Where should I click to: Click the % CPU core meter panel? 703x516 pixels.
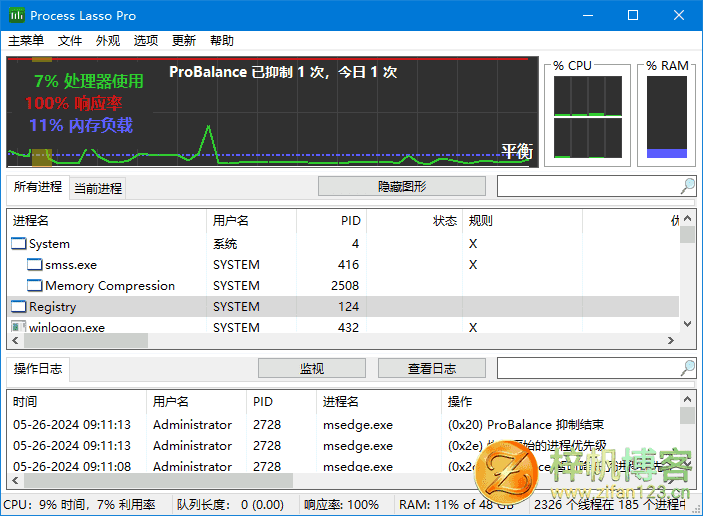pyautogui.click(x=588, y=117)
